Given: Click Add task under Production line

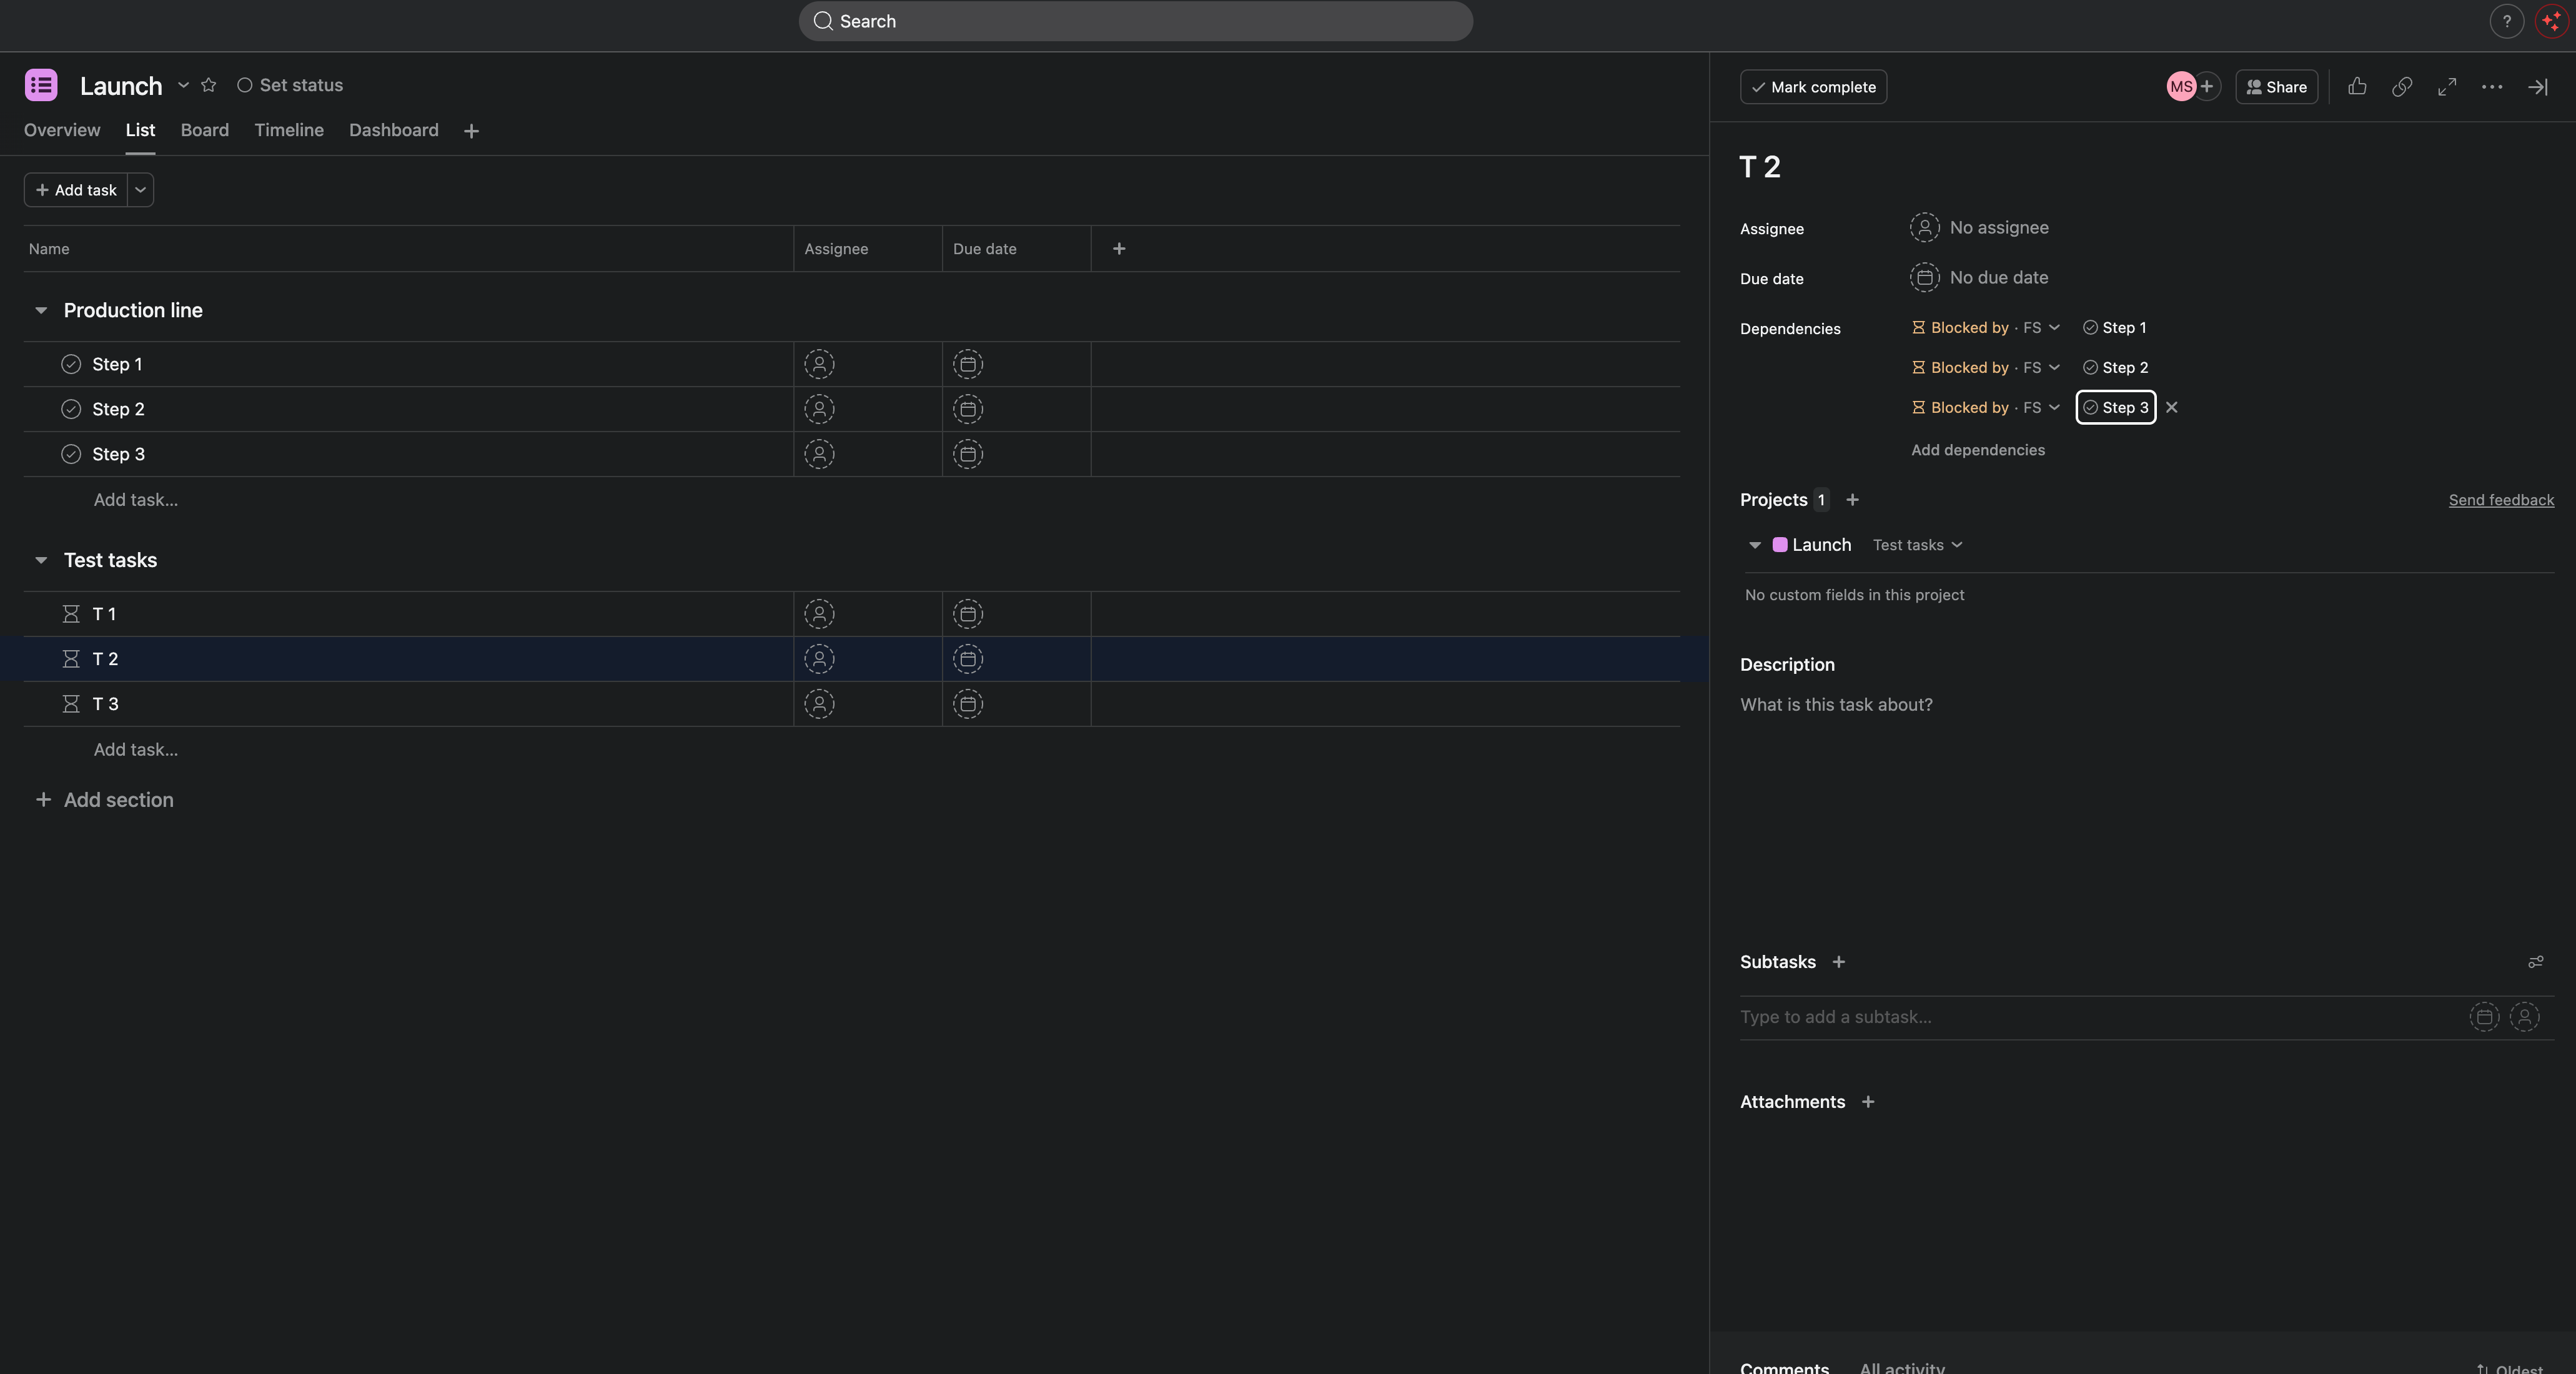Looking at the screenshot, I should pos(136,500).
